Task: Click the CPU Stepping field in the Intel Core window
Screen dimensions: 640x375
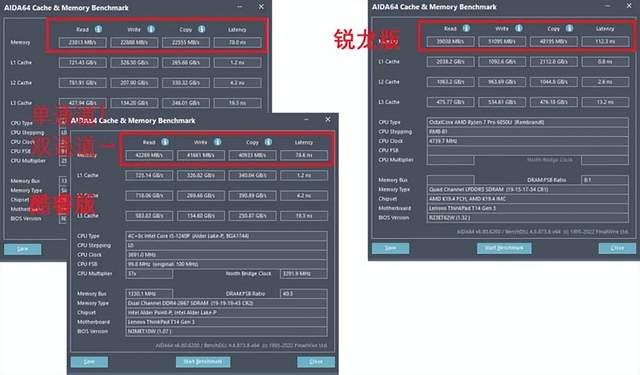Action: [x=226, y=245]
